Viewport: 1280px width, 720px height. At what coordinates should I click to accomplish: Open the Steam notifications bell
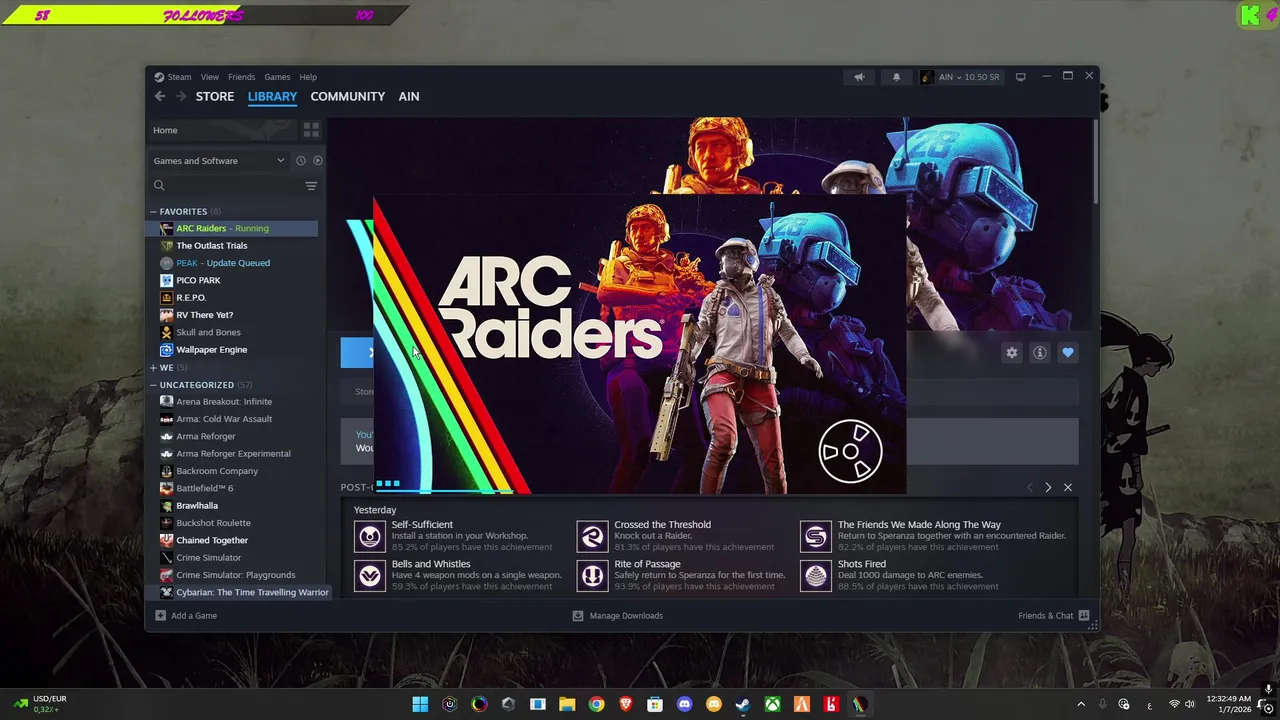pyautogui.click(x=896, y=77)
